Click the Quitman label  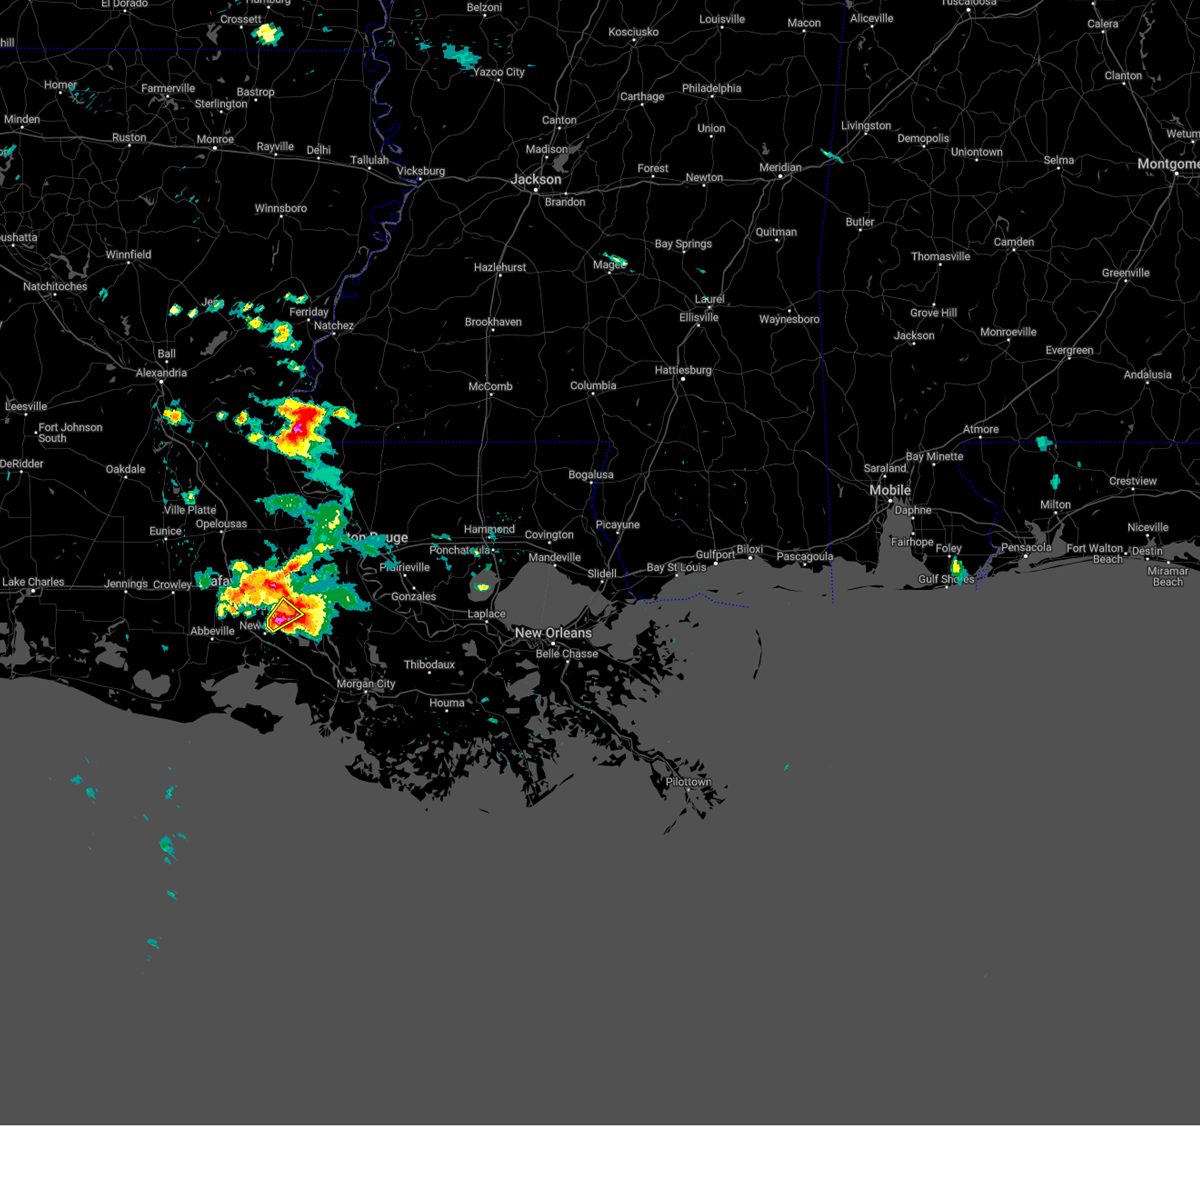(x=776, y=232)
